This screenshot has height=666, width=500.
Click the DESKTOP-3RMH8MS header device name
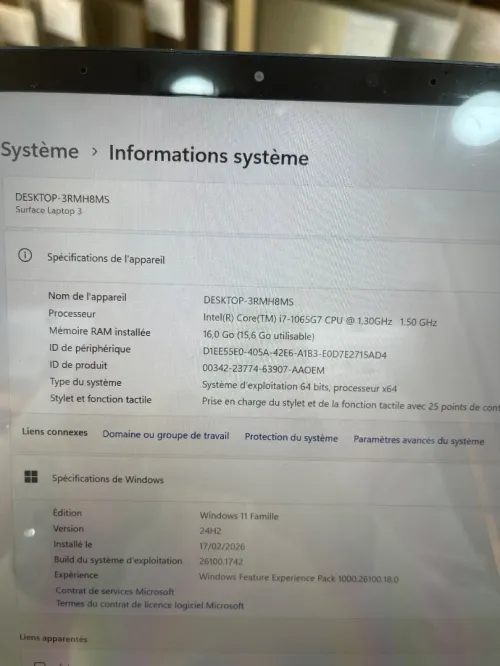(x=62, y=198)
